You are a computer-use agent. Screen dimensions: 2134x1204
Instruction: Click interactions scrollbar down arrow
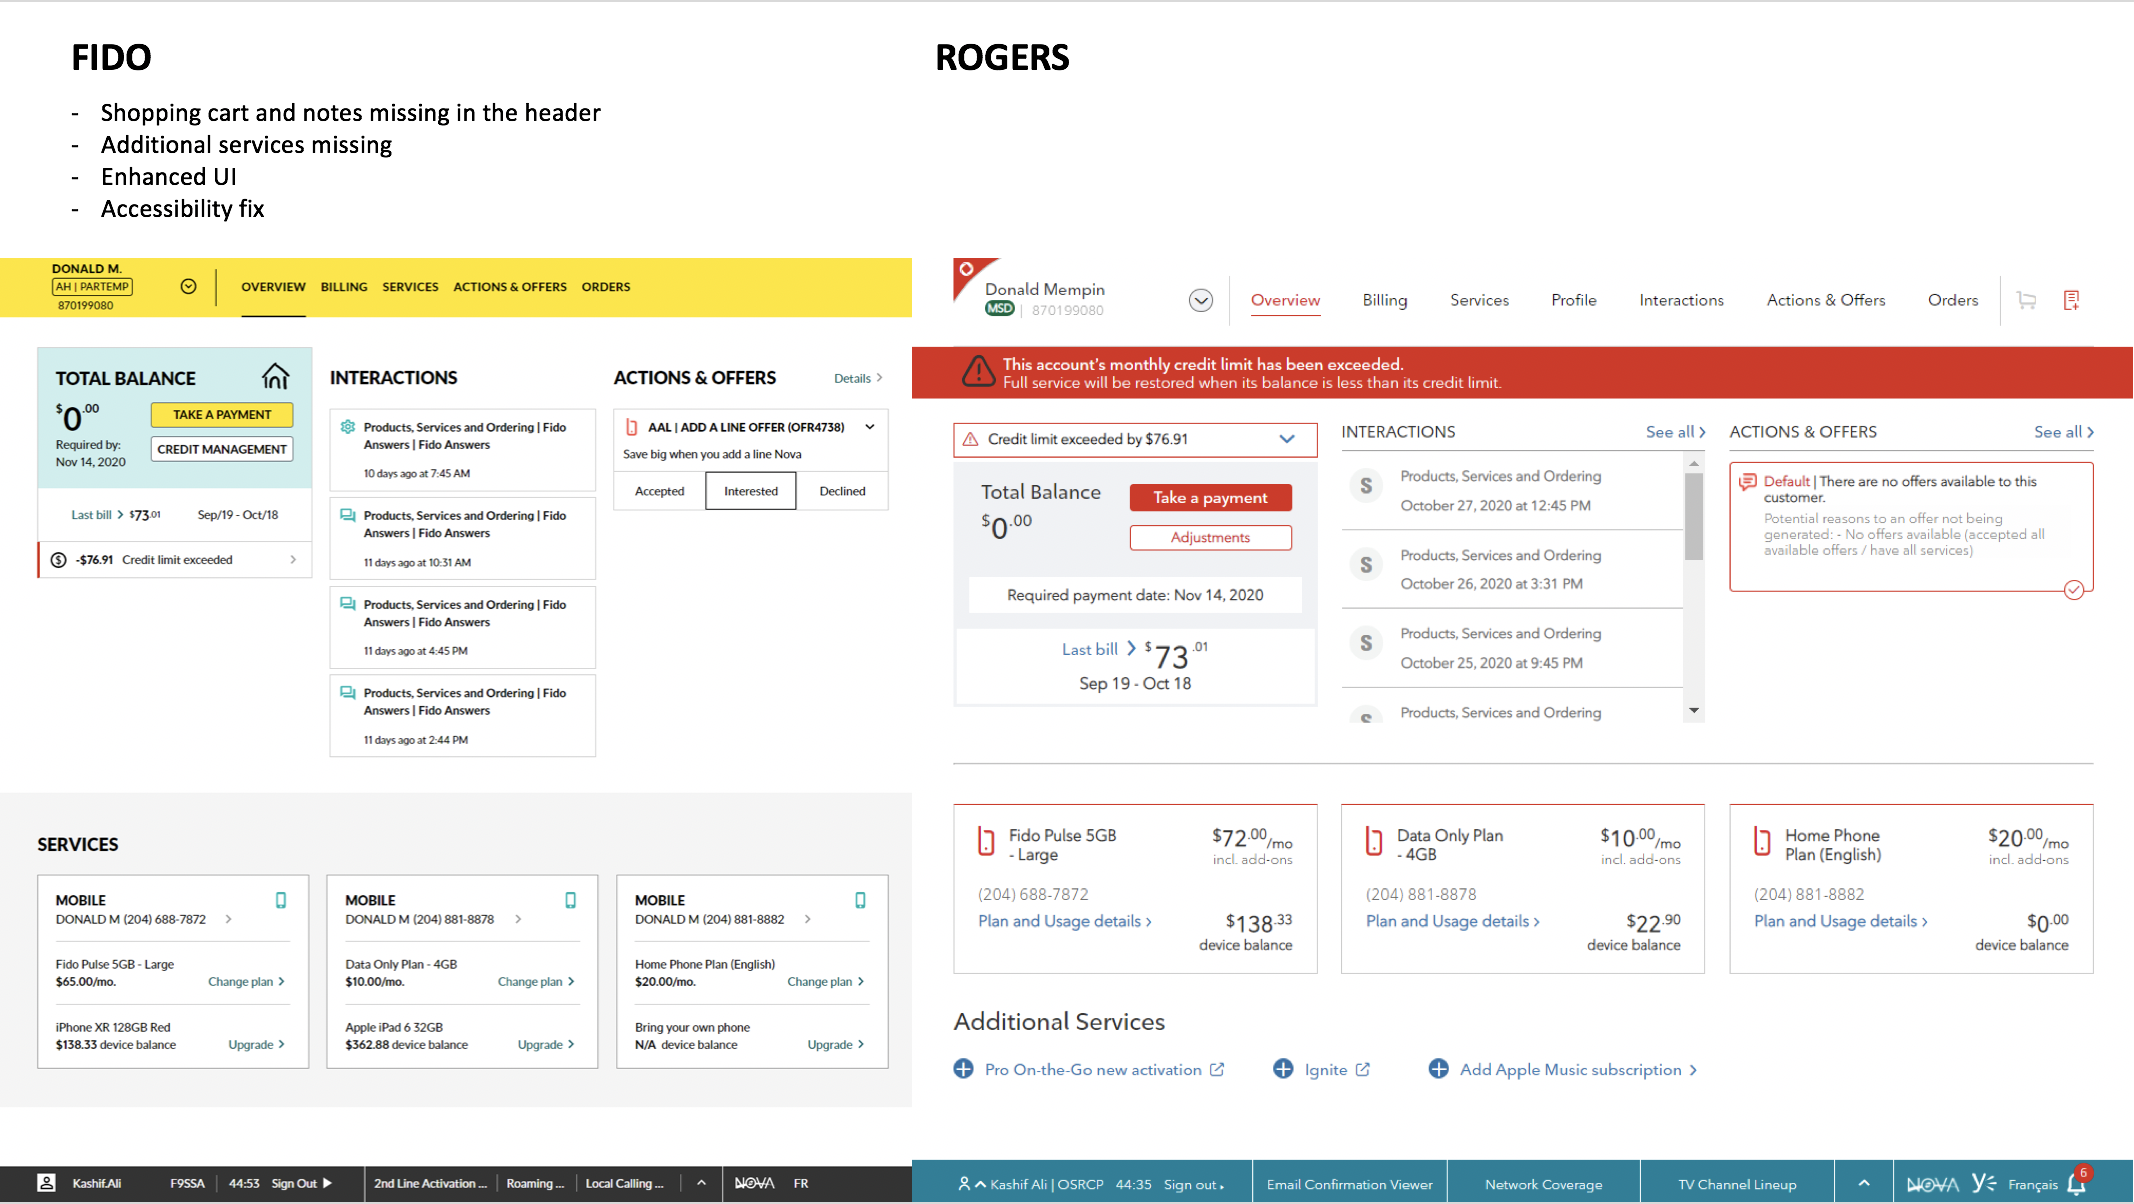[x=1693, y=711]
